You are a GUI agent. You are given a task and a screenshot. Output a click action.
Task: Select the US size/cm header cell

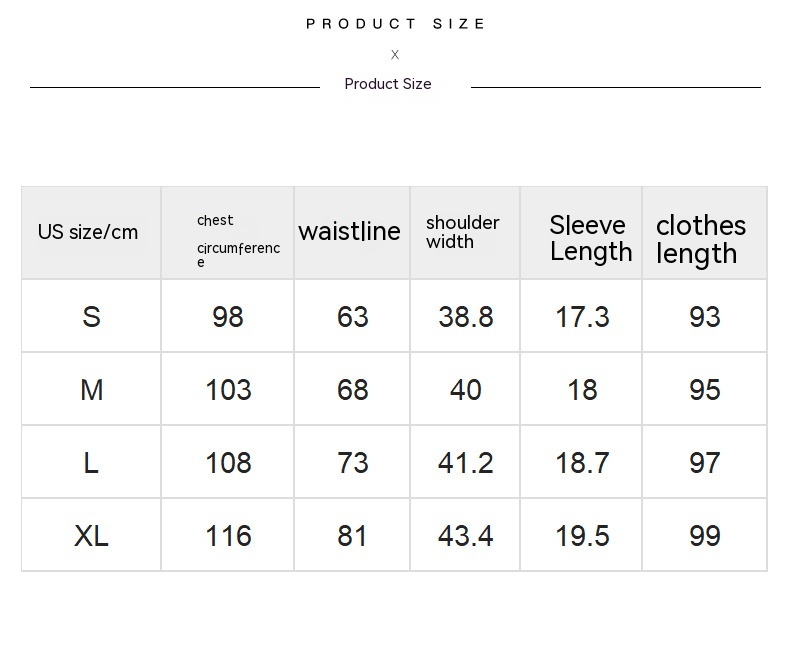point(88,232)
